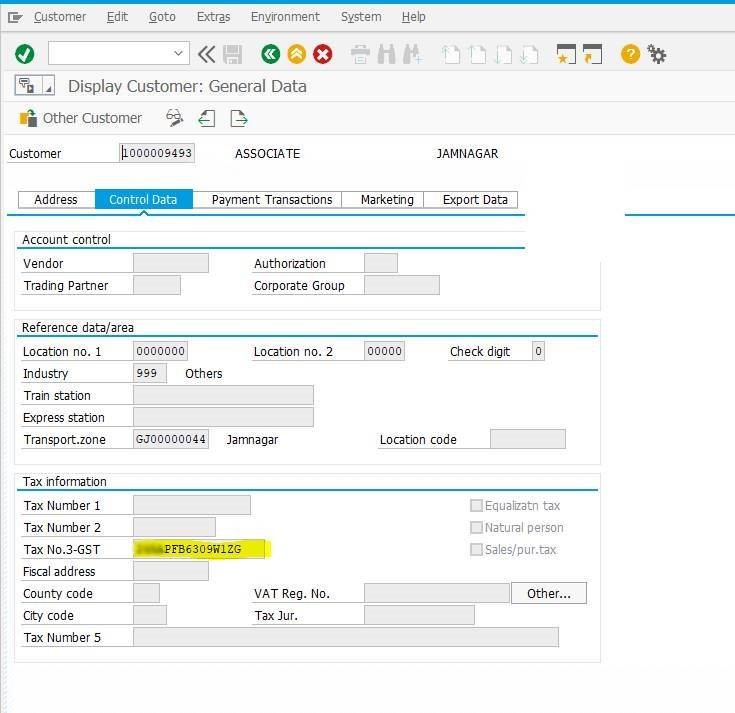The width and height of the screenshot is (735, 713).
Task: Toggle the Equalizatn tax checkbox
Action: pyautogui.click(x=476, y=505)
